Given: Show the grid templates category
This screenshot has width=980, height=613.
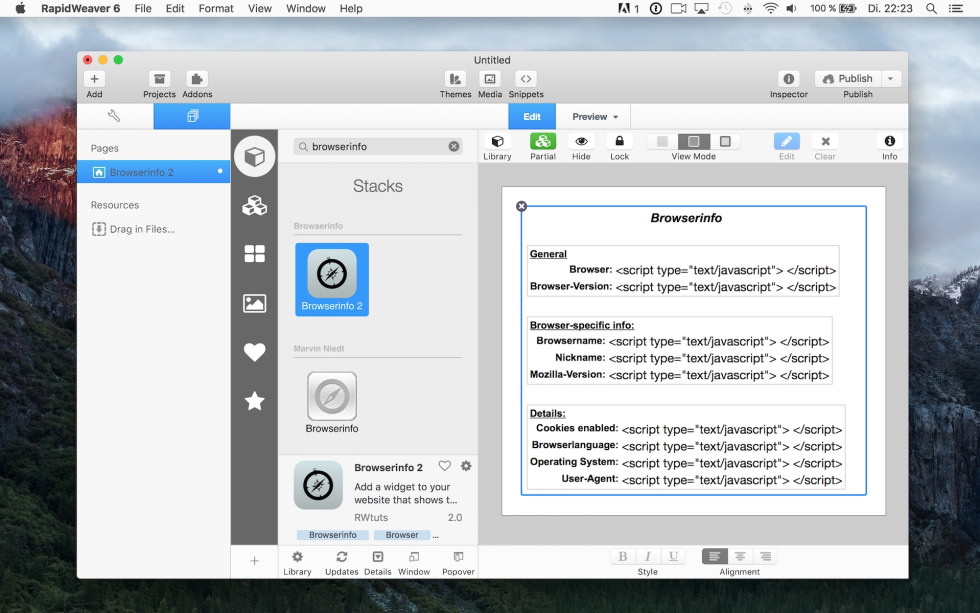Looking at the screenshot, I should [254, 254].
